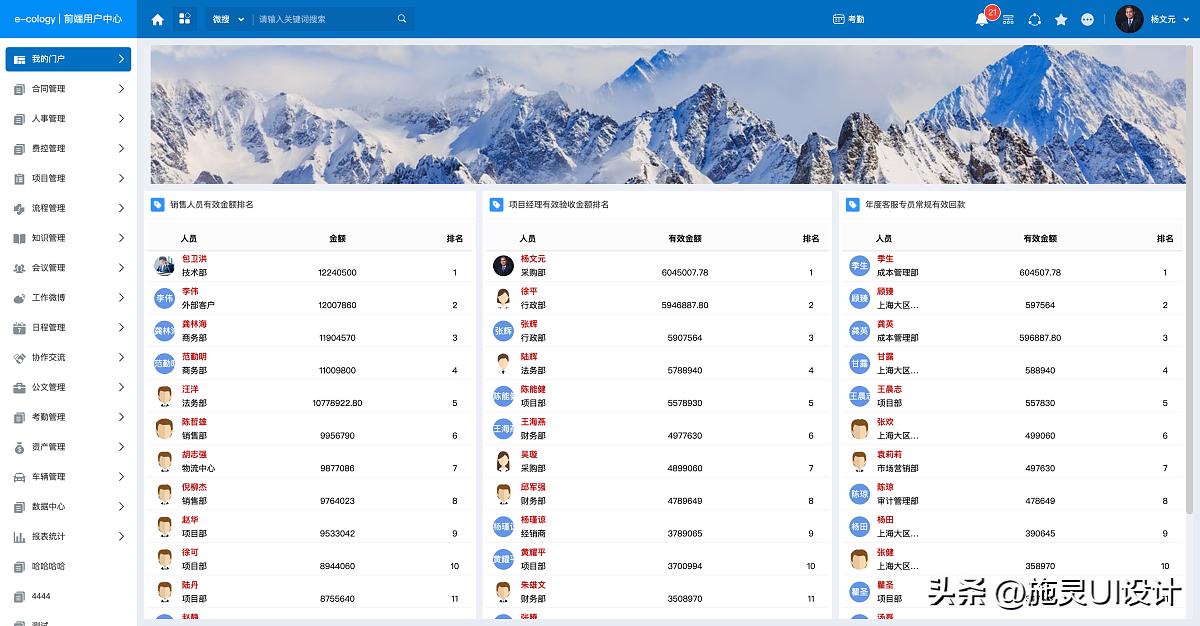Expand the 费控管理 chevron
The height and width of the screenshot is (626, 1200).
pyautogui.click(x=121, y=149)
